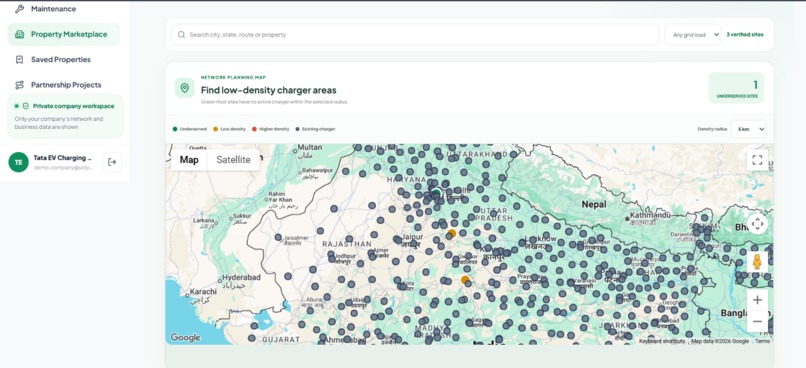Open the map Terms link
The image size is (806, 368).
pyautogui.click(x=762, y=341)
